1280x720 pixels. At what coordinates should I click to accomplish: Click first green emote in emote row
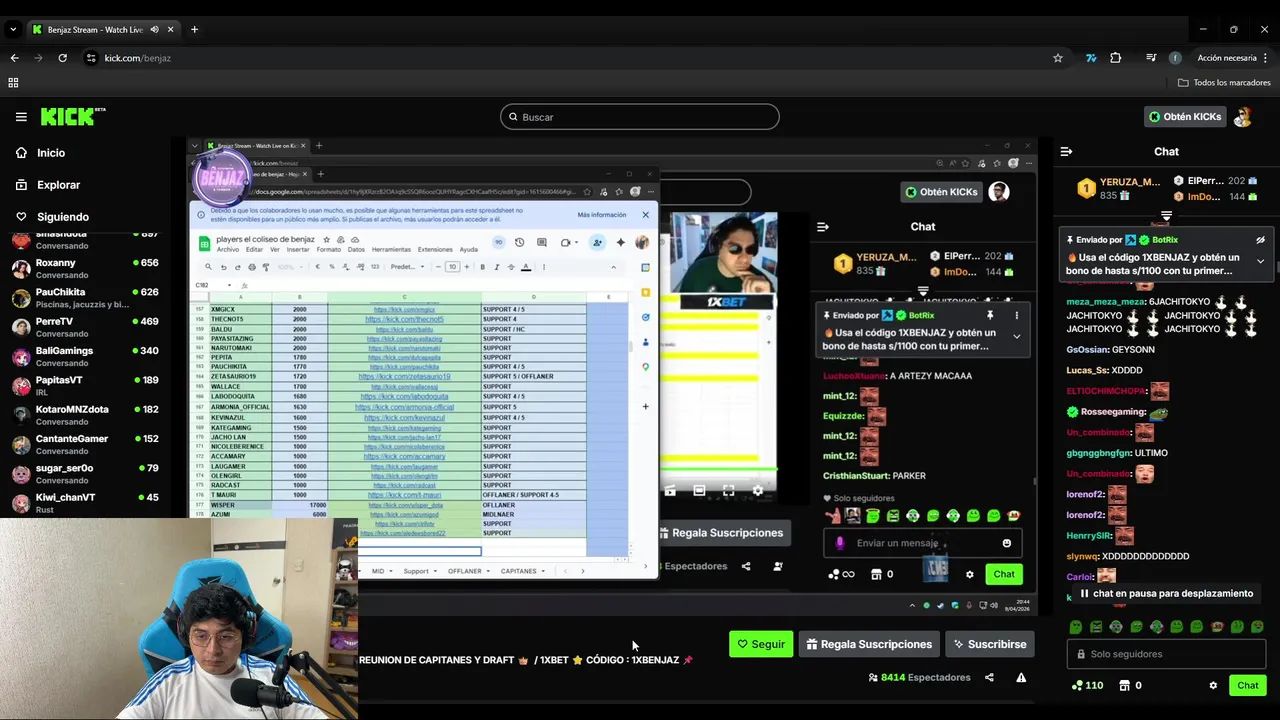coord(1076,627)
